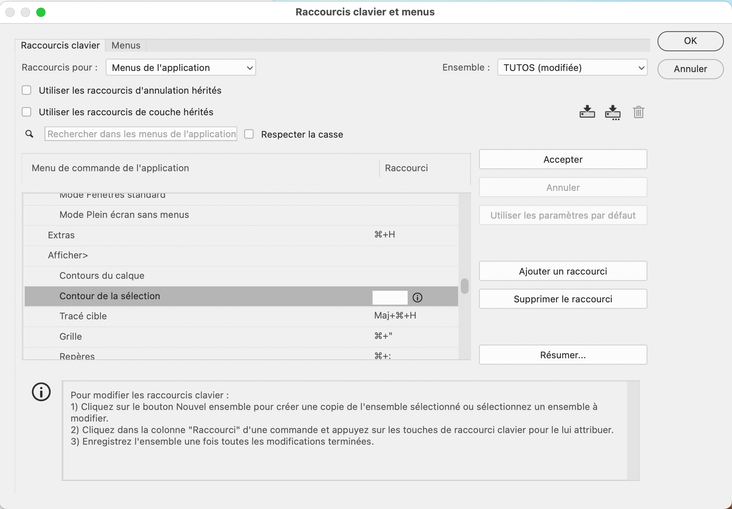The height and width of the screenshot is (509, 732).
Task: Click the Supprimer le raccourci button
Action: click(x=563, y=299)
